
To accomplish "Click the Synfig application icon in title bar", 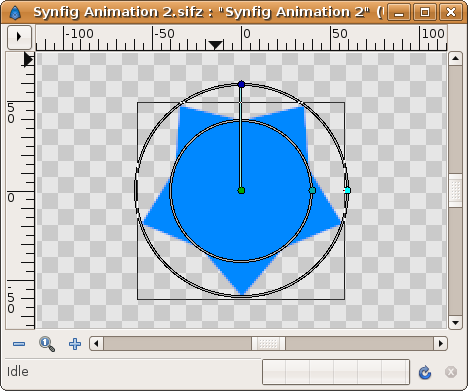I will pyautogui.click(x=15, y=13).
